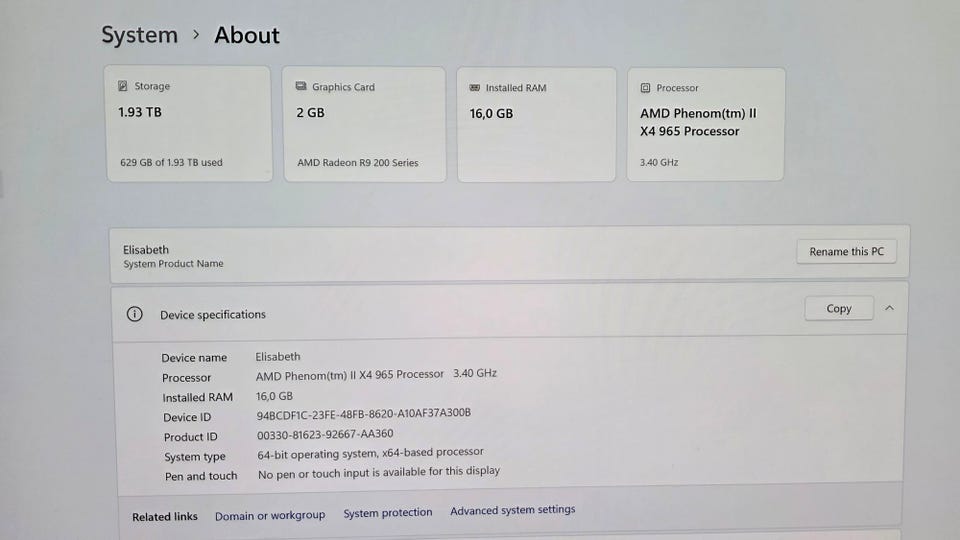Image resolution: width=960 pixels, height=540 pixels.
Task: Open the Installed RAM card
Action: click(x=536, y=124)
